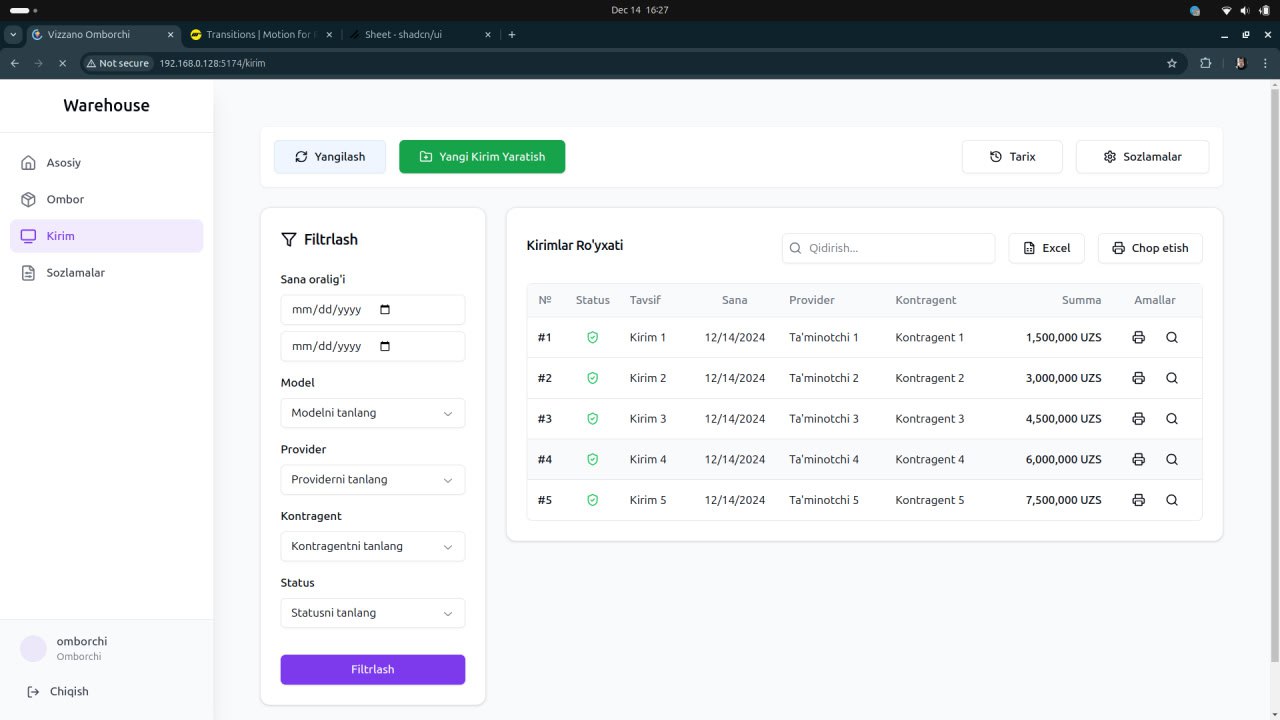Click the purple Filtrlash button

click(x=373, y=670)
